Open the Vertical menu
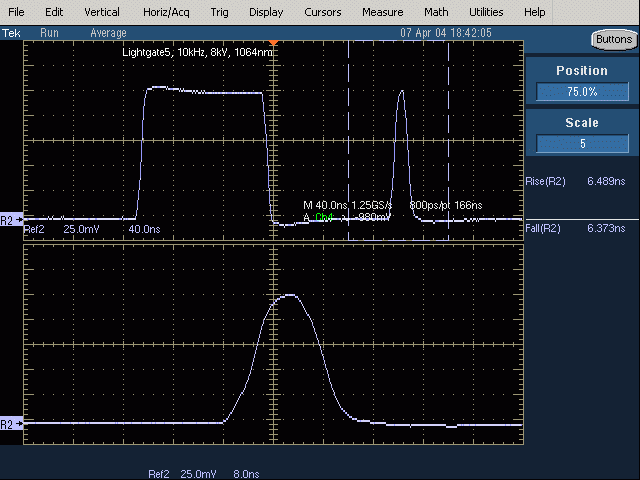The width and height of the screenshot is (640, 480). point(102,12)
